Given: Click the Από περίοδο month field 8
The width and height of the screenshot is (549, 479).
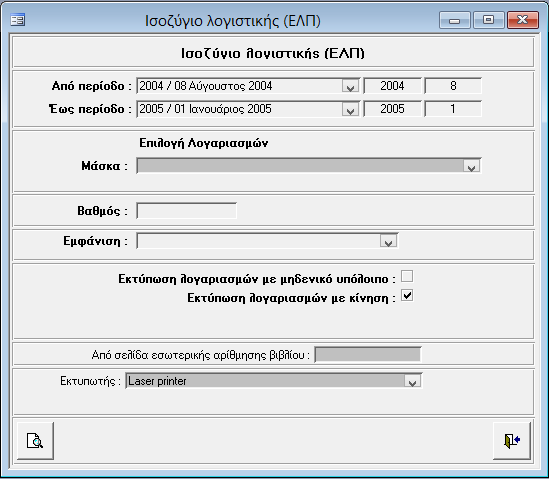Looking at the screenshot, I should (453, 86).
